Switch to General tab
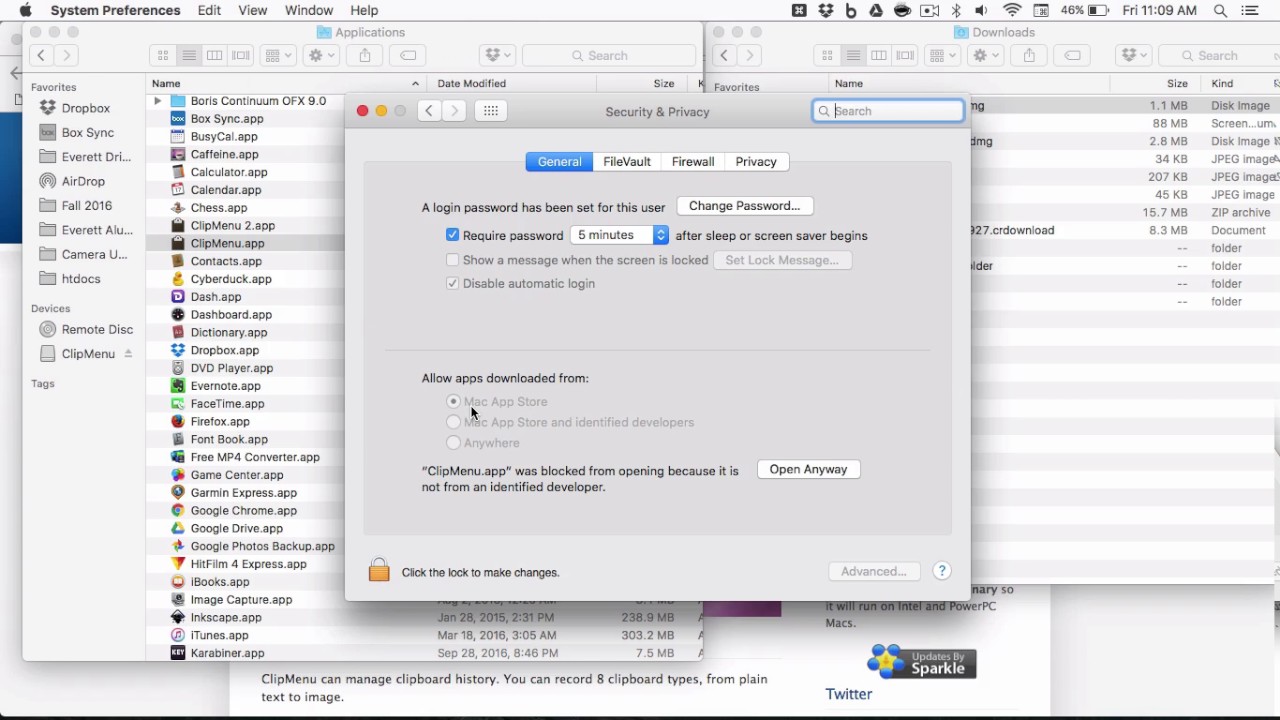This screenshot has height=720, width=1280. 559,162
